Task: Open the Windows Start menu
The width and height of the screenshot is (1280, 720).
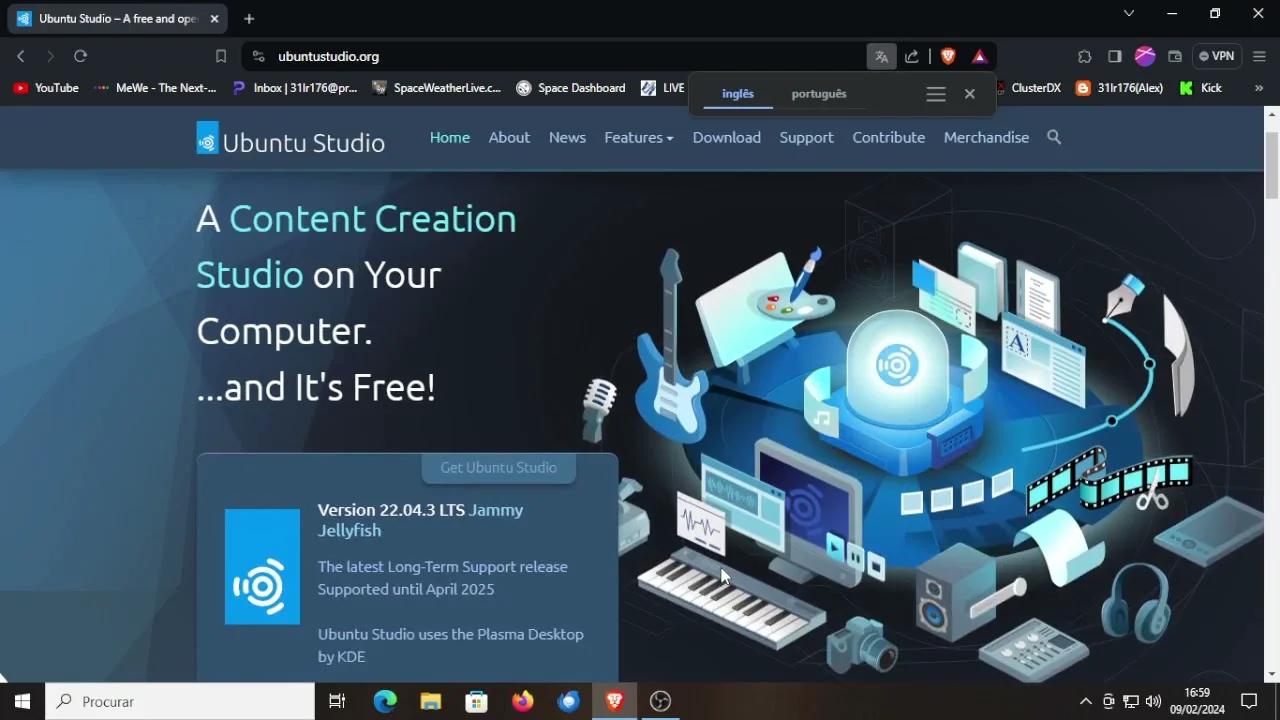Action: tap(22, 701)
